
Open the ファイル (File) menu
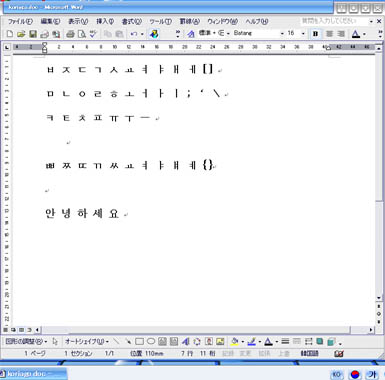pyautogui.click(x=20, y=22)
